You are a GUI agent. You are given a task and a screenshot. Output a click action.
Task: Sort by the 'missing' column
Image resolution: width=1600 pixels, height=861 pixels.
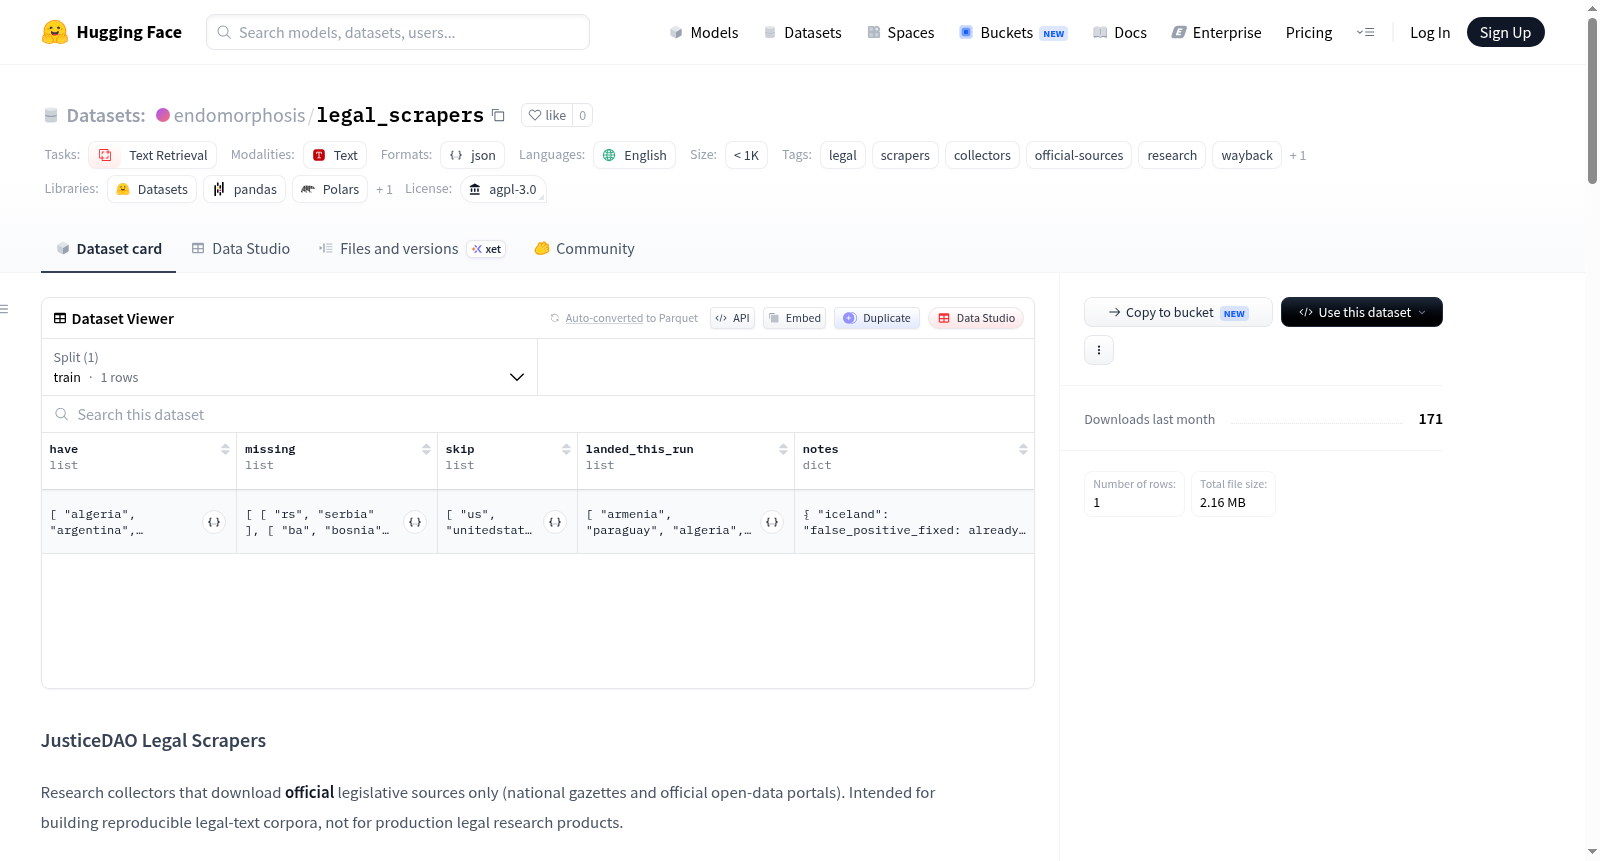426,450
